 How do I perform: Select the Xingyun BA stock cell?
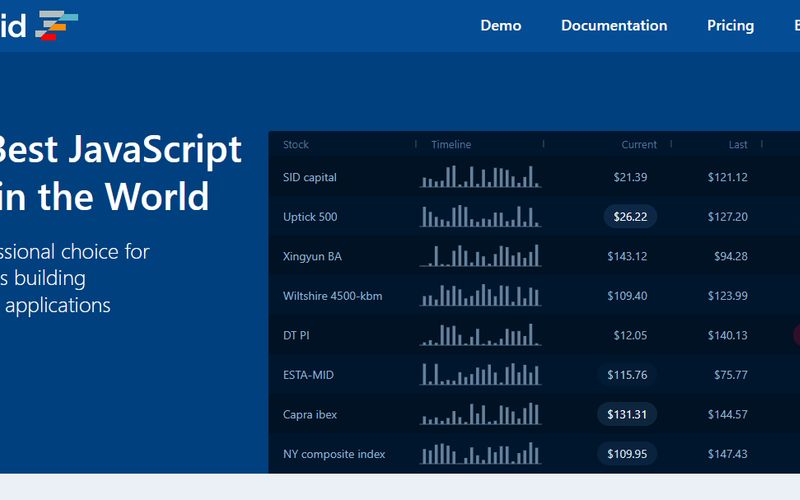tap(312, 256)
